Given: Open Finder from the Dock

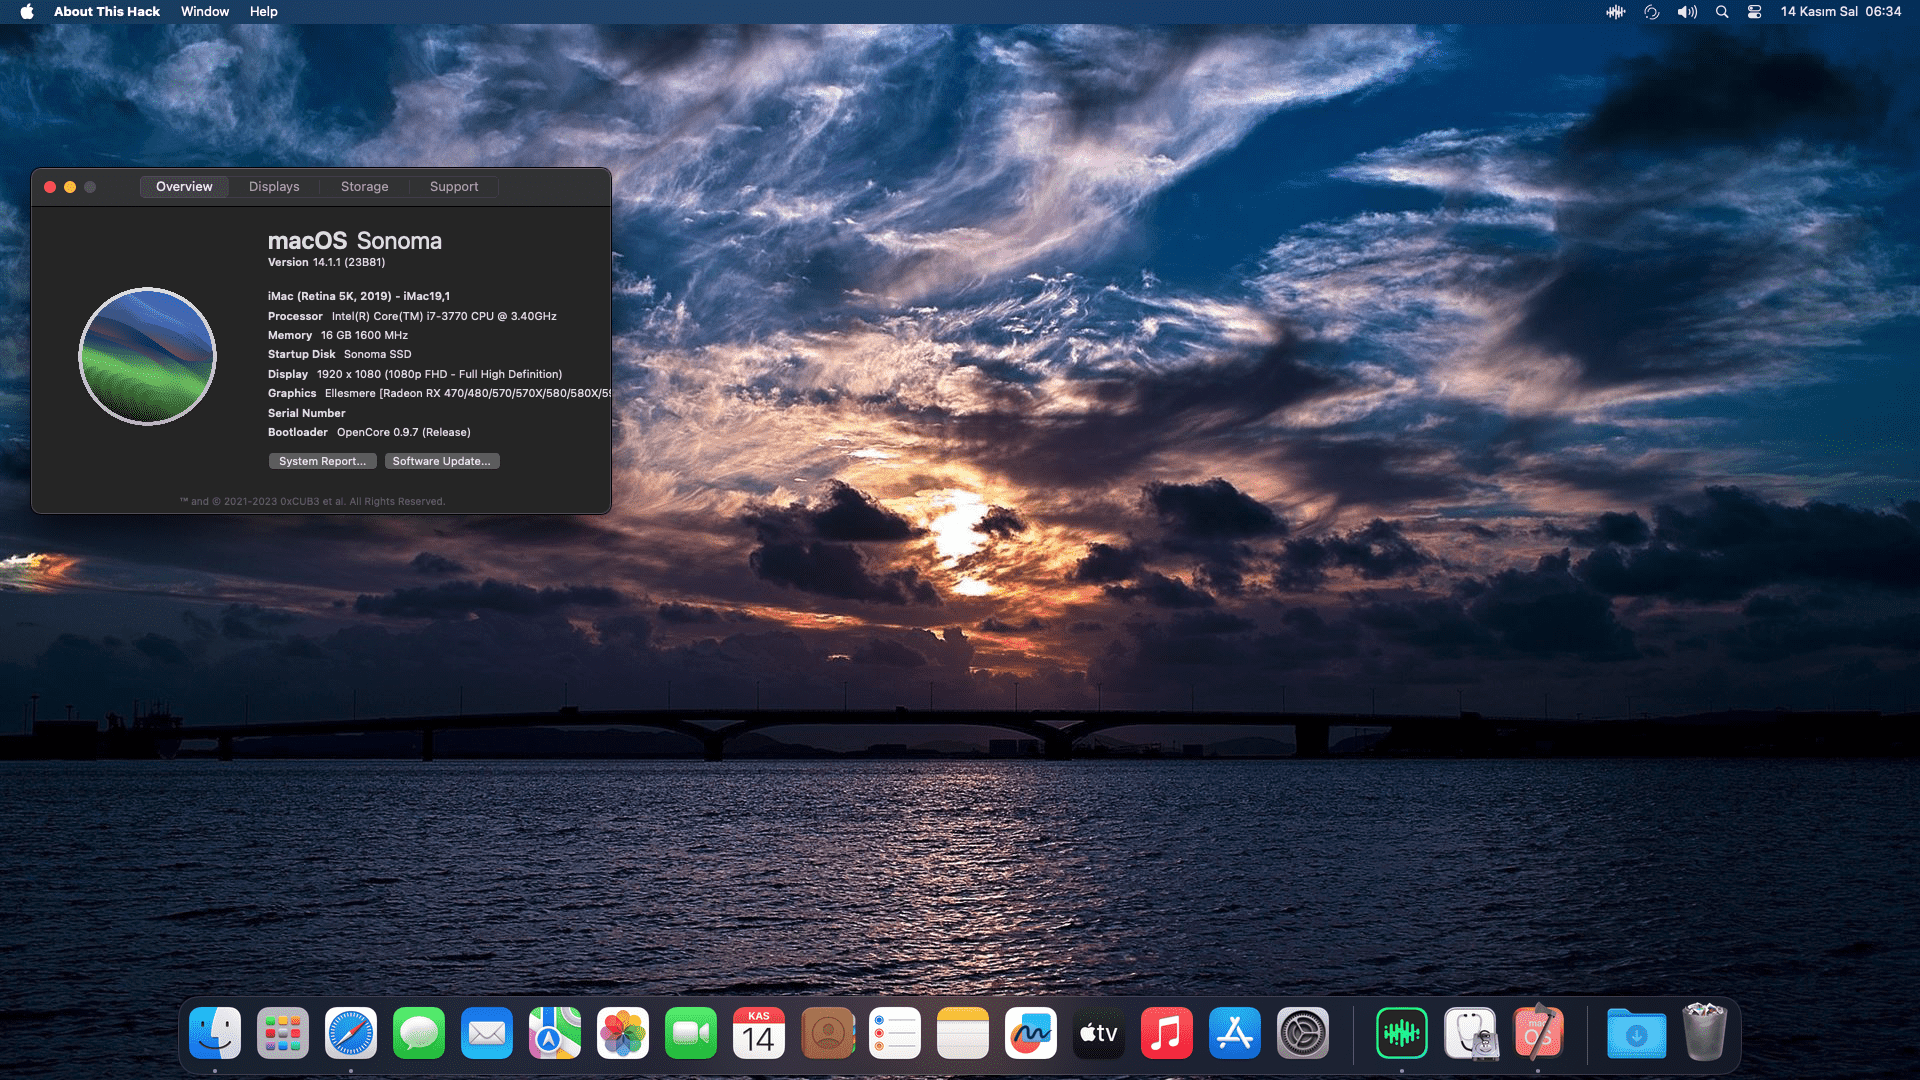Looking at the screenshot, I should [215, 1033].
